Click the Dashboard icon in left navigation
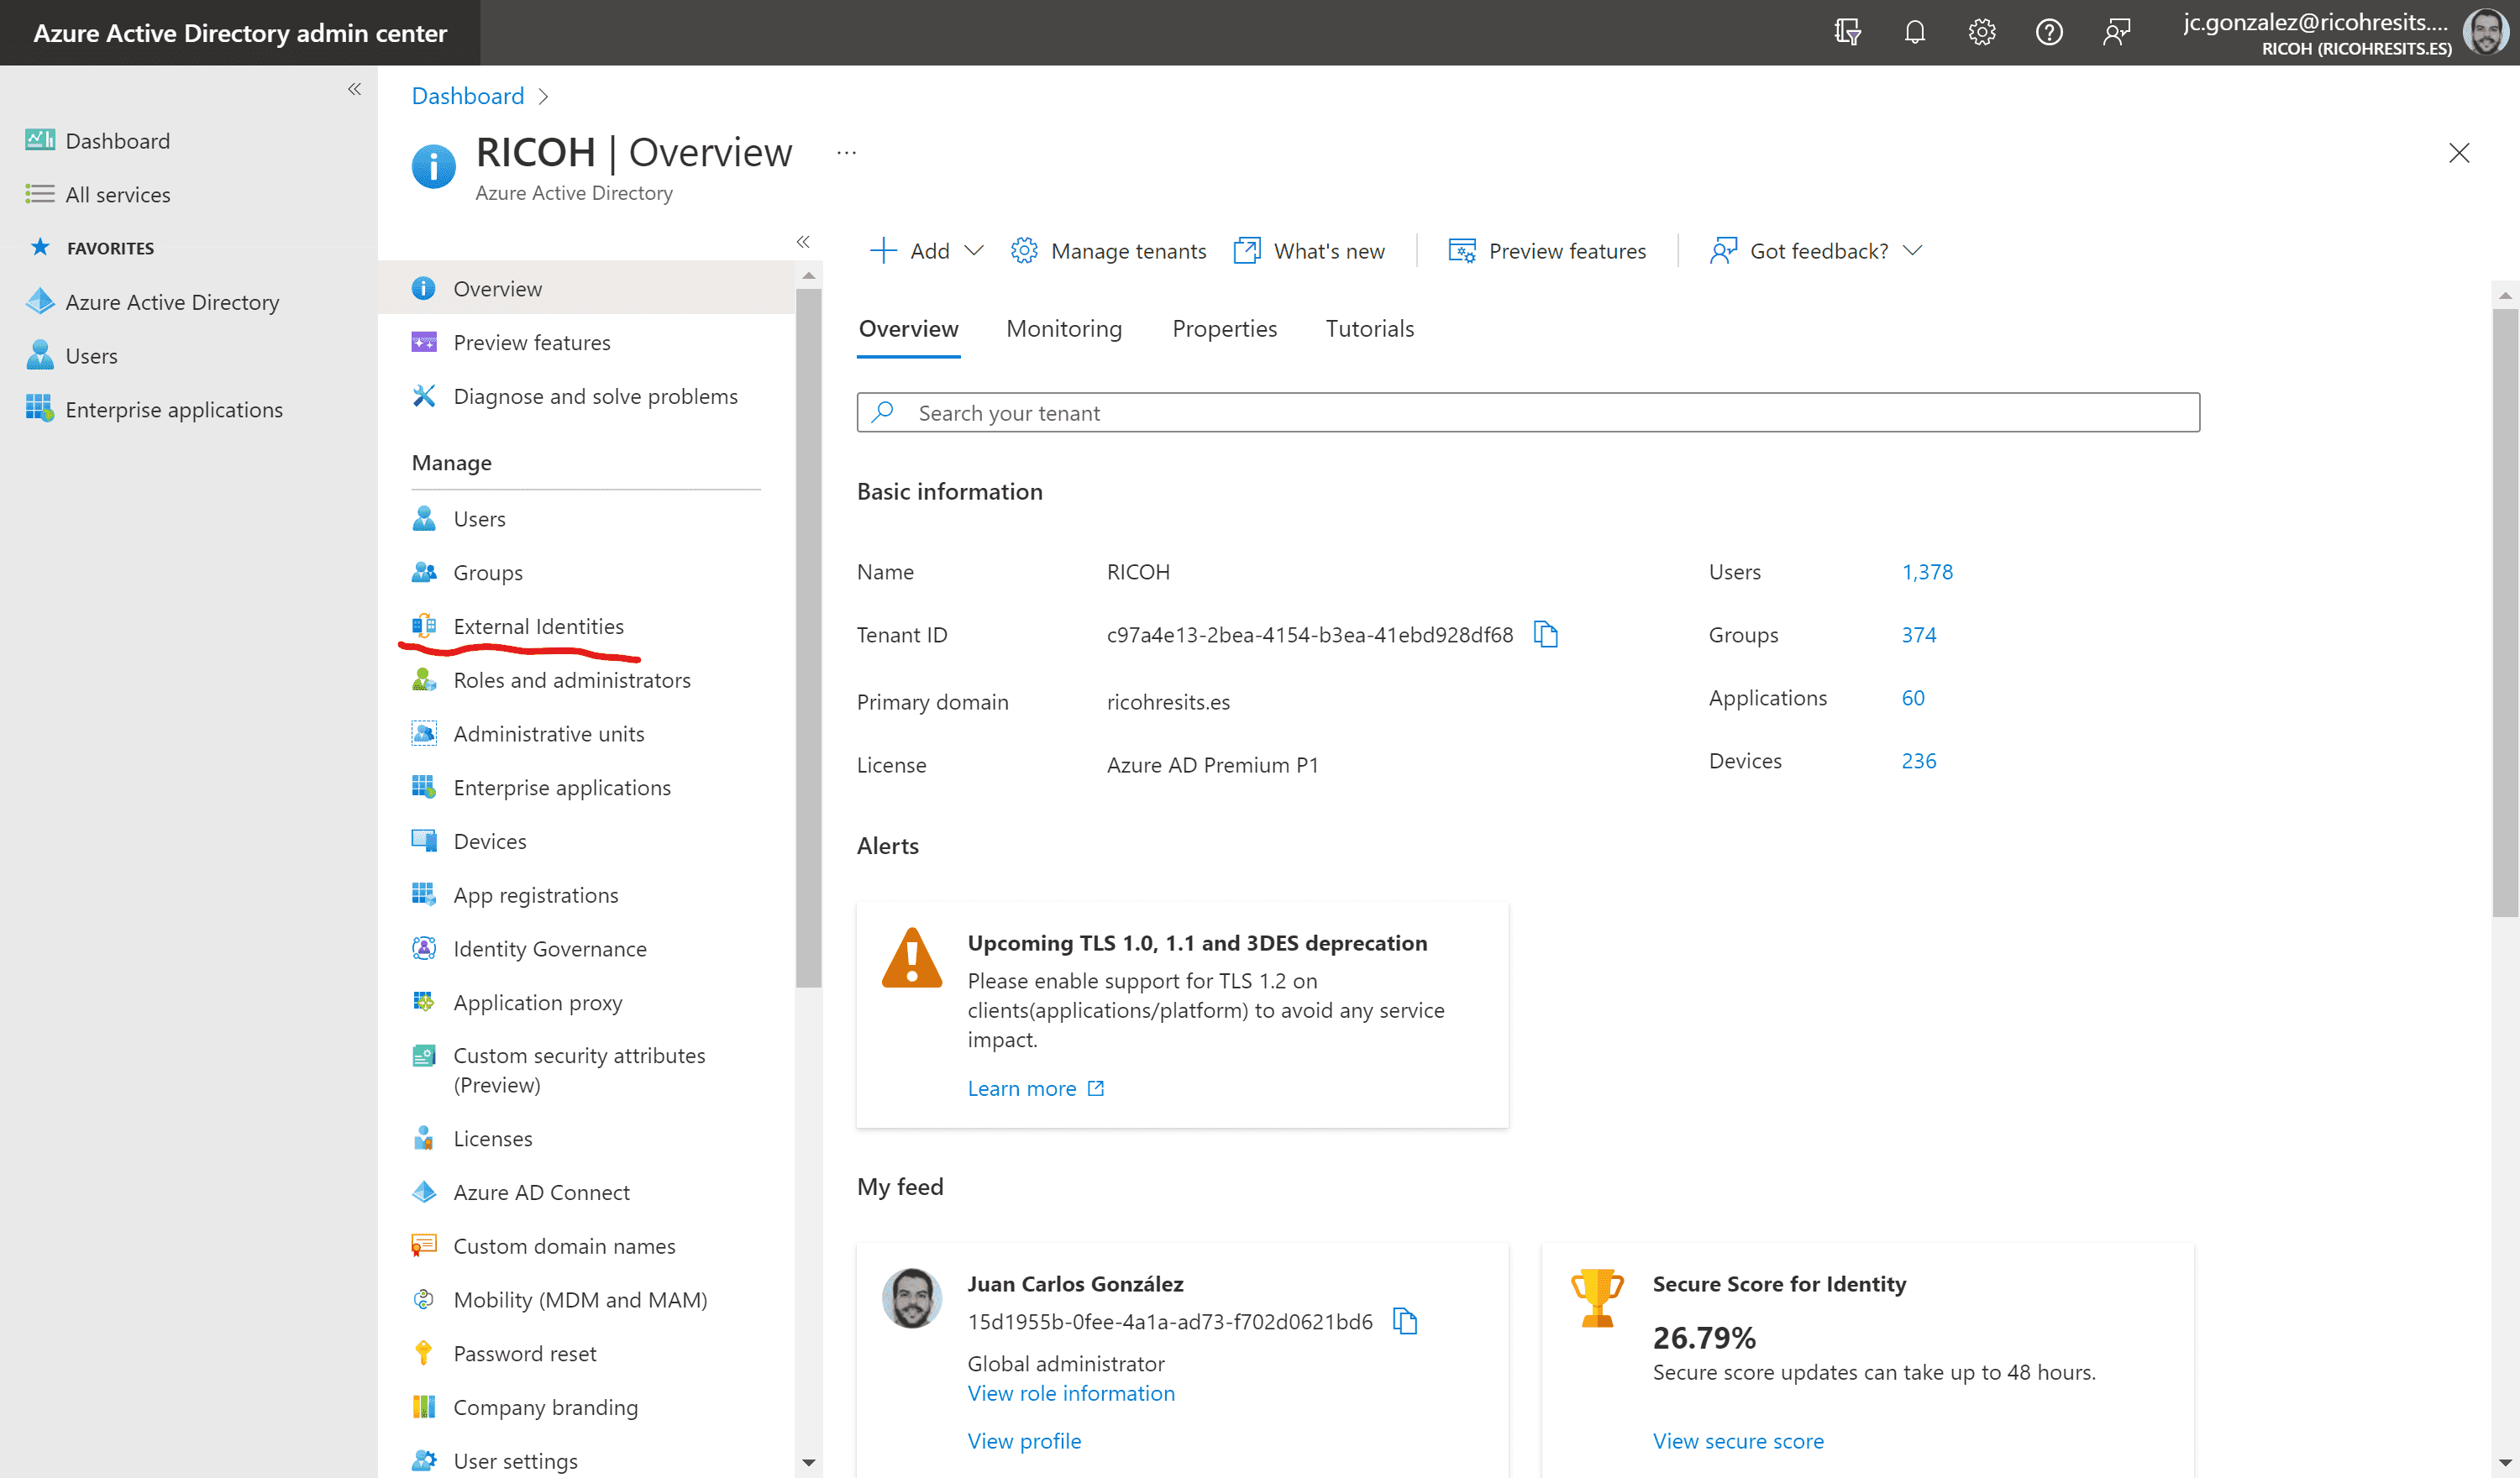Viewport: 2520px width, 1478px height. [x=40, y=140]
